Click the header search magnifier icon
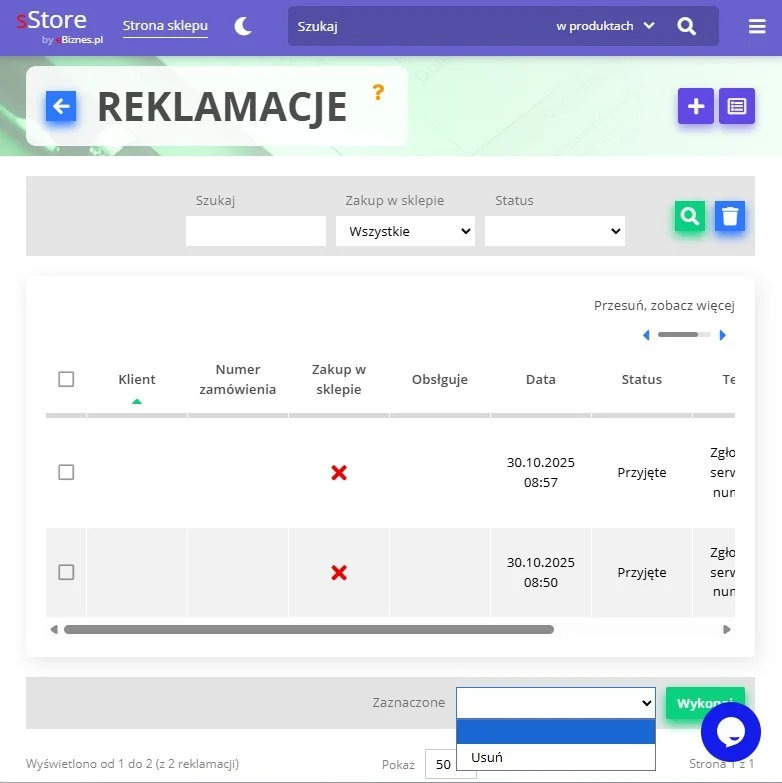Screen dimensions: 782x783 686,26
